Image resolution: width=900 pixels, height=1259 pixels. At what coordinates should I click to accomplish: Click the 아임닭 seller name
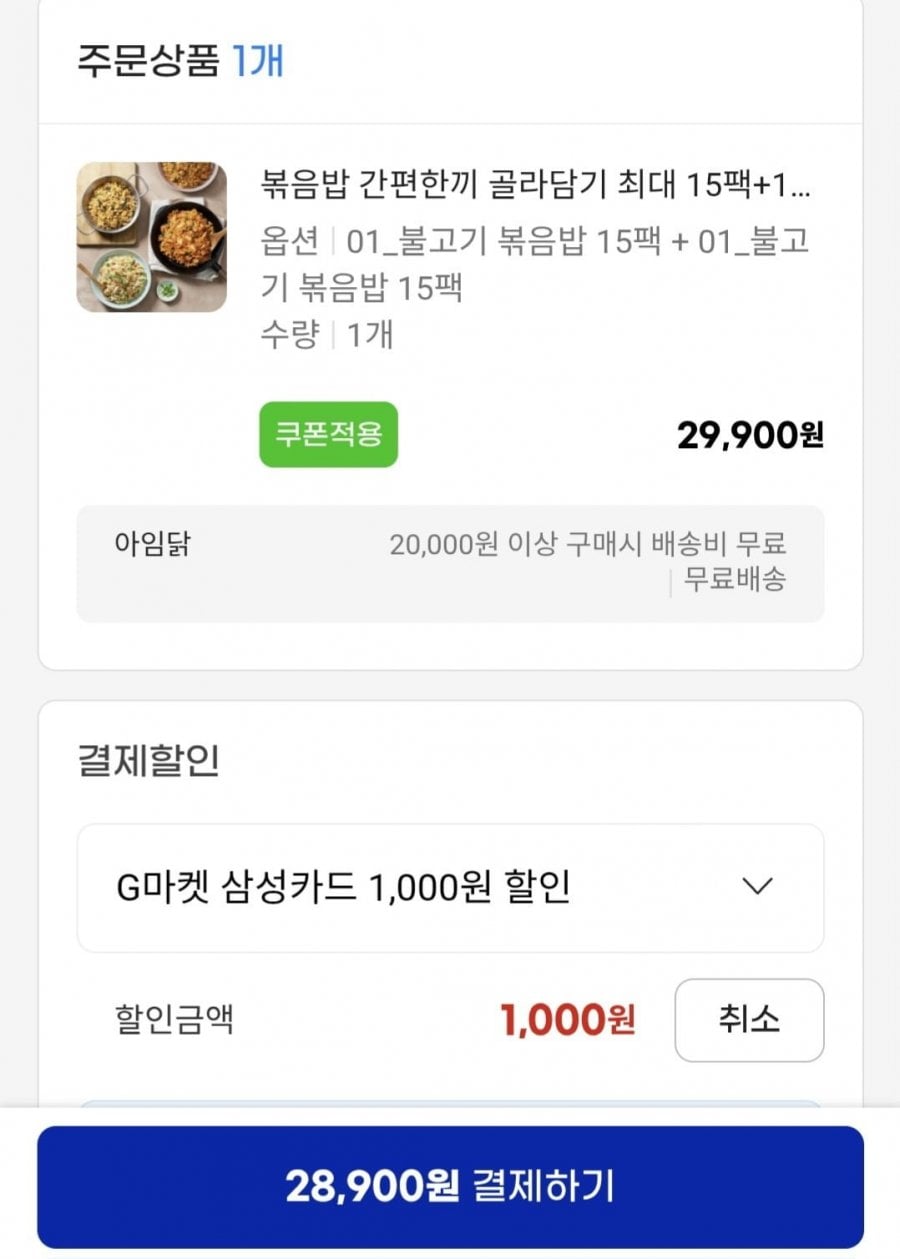(152, 545)
